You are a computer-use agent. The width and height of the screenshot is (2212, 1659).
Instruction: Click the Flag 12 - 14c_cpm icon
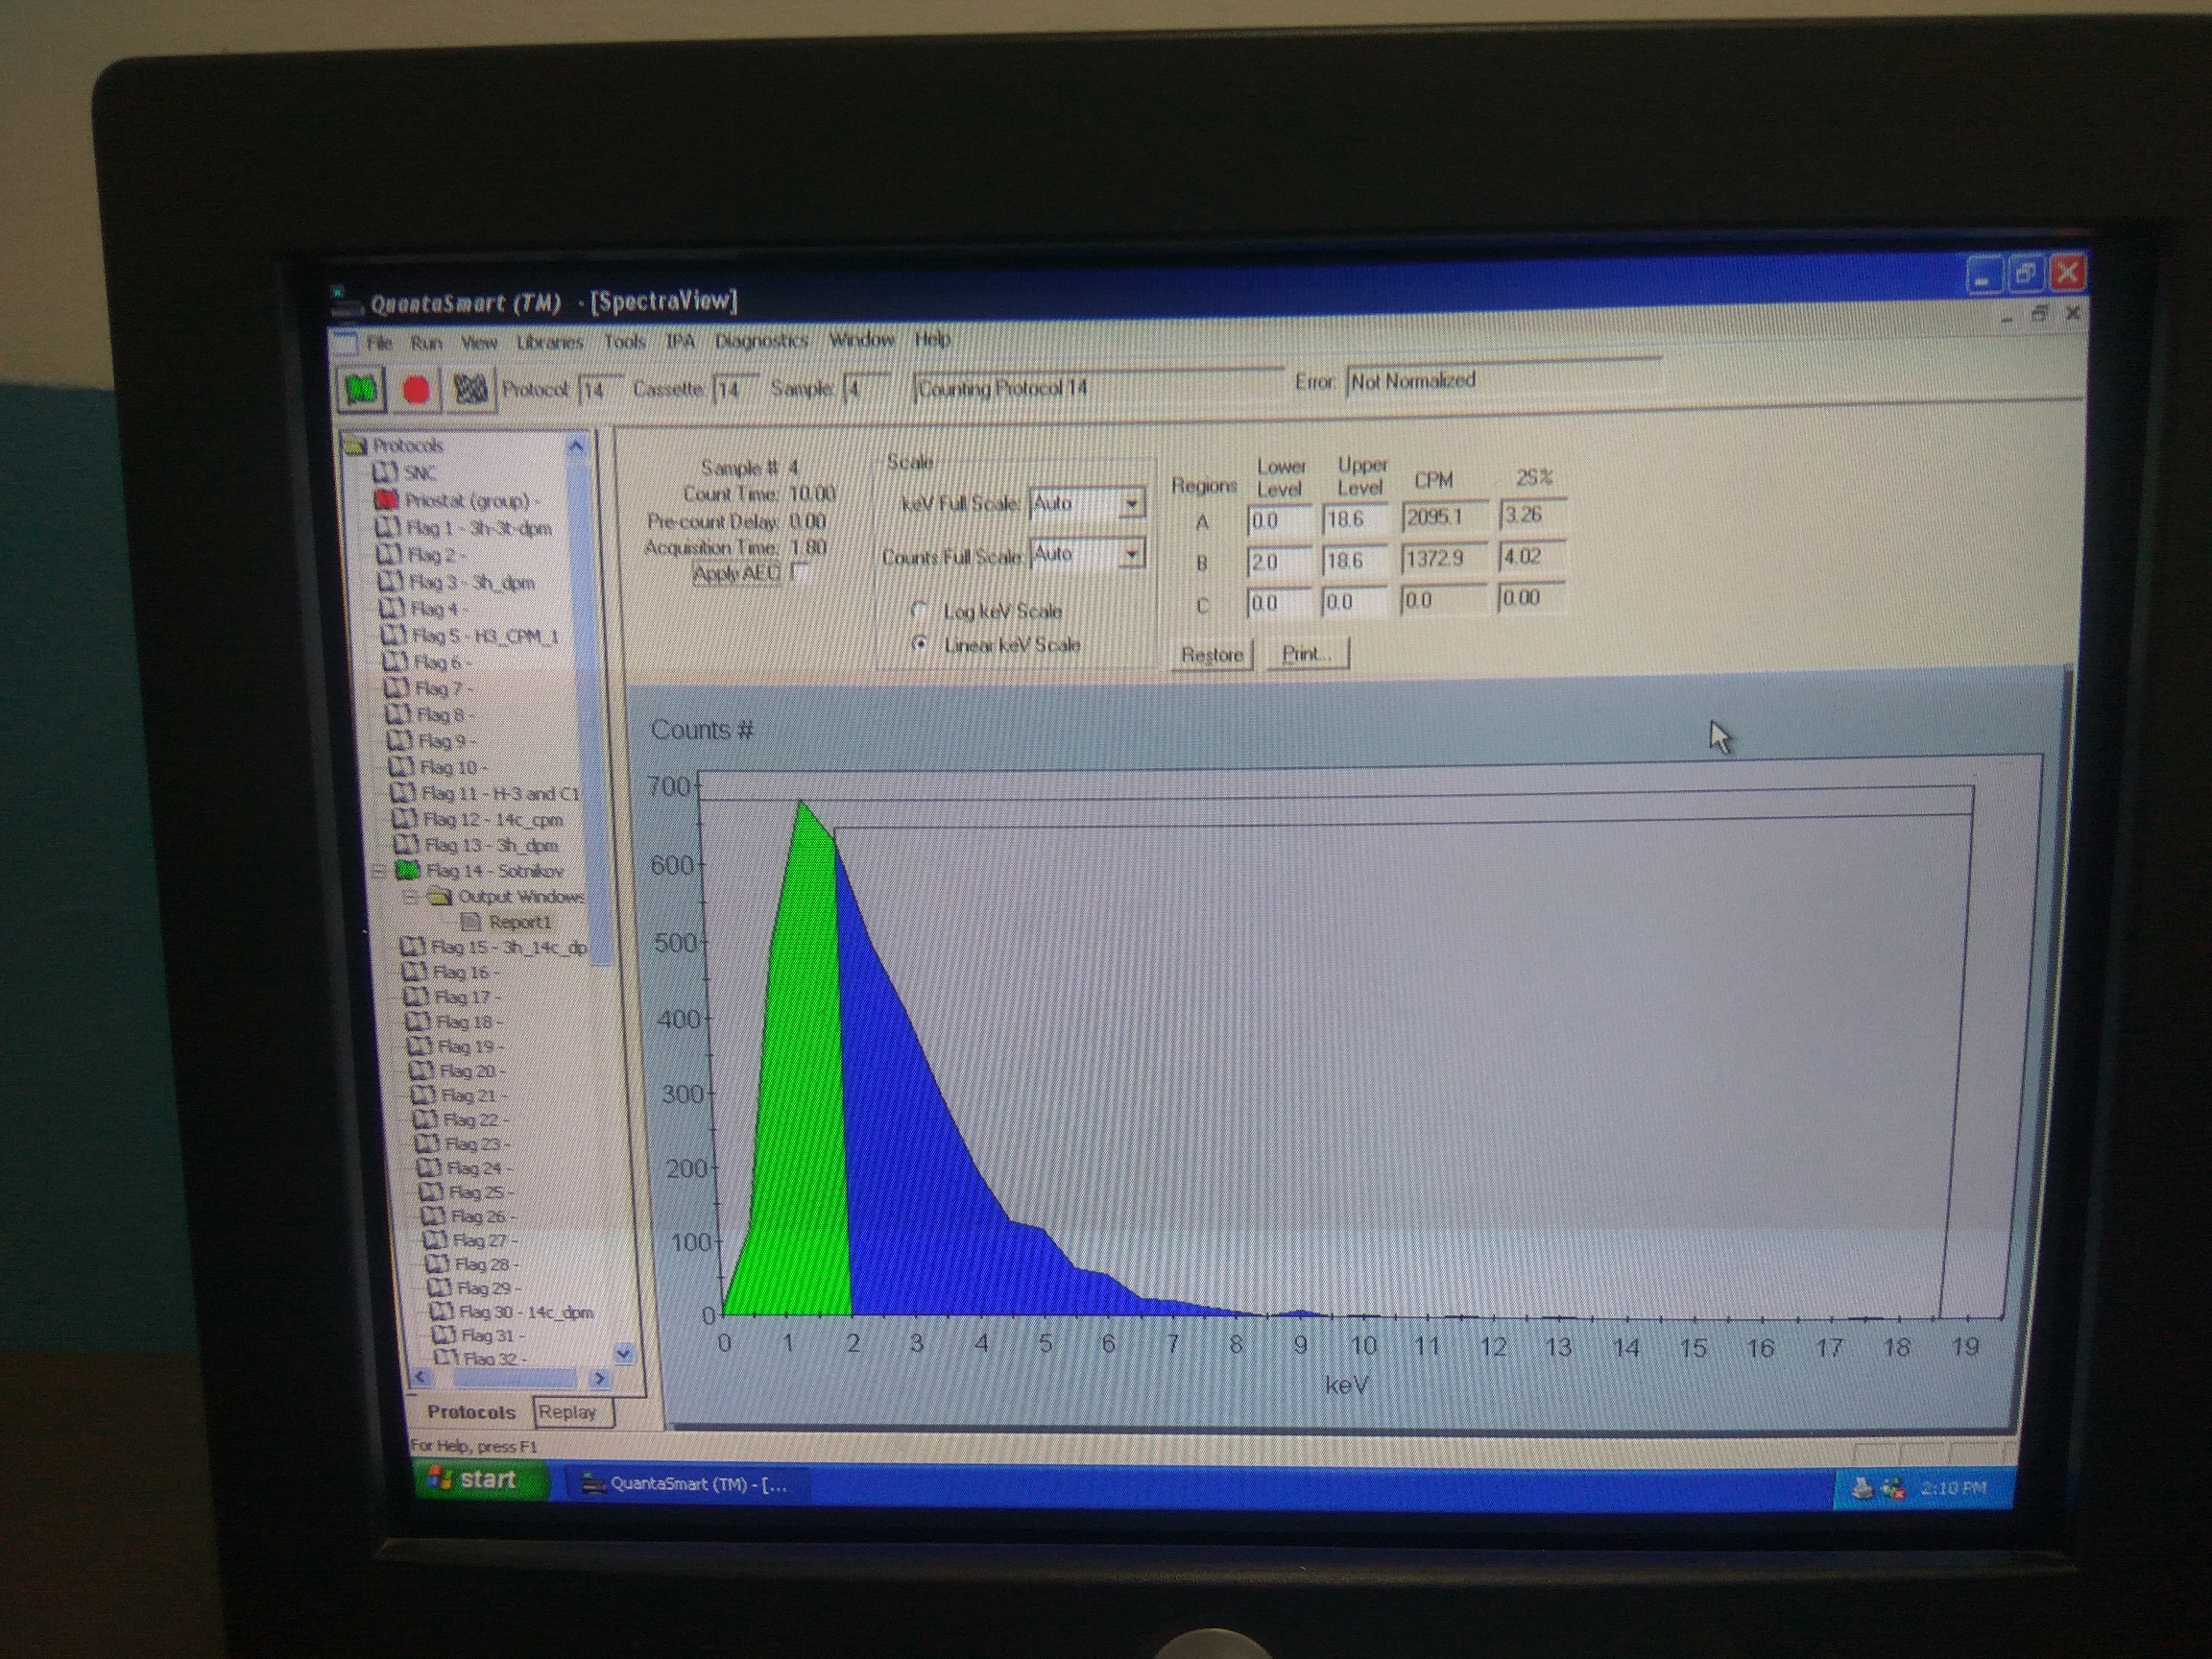[405, 818]
